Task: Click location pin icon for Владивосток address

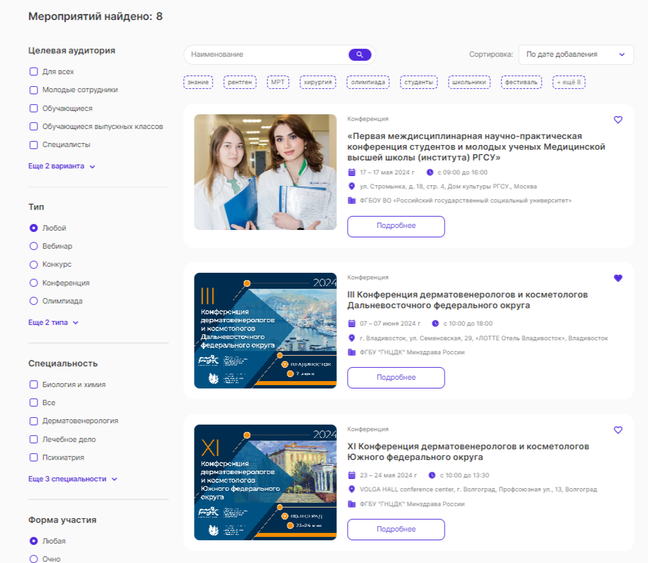Action: point(351,338)
